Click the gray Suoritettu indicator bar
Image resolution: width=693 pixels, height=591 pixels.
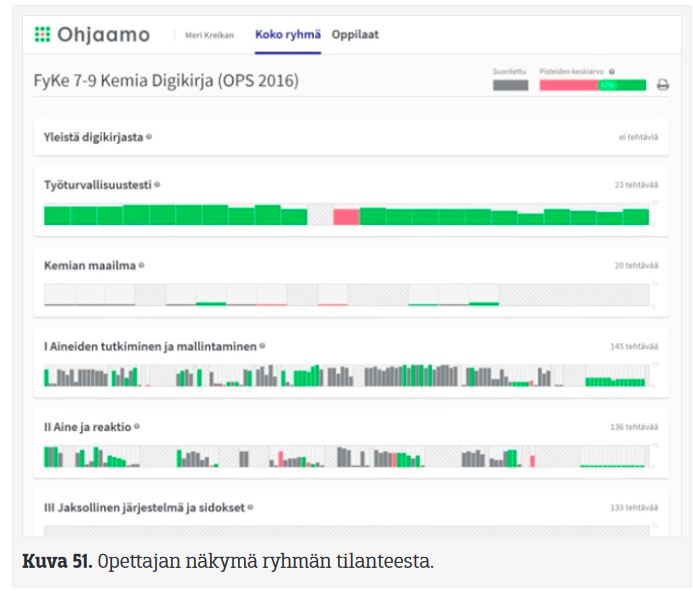pos(510,85)
